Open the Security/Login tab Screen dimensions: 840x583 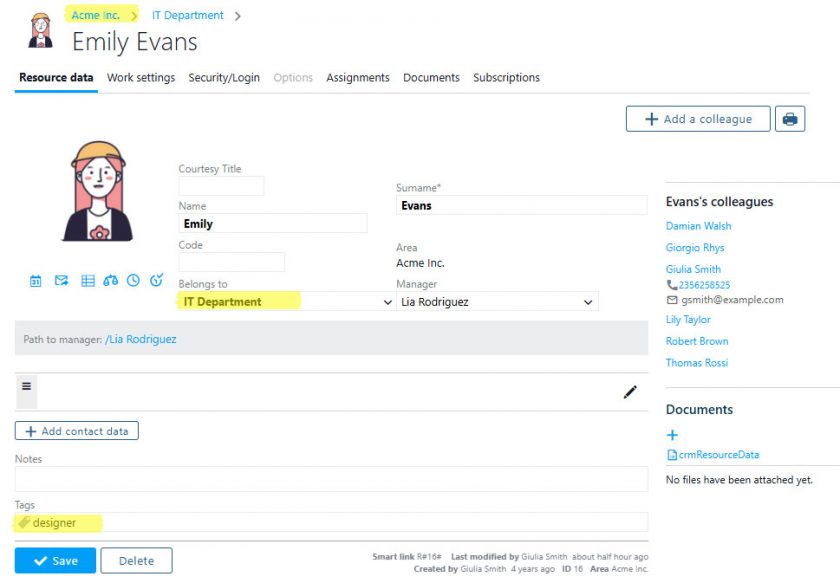pos(224,78)
